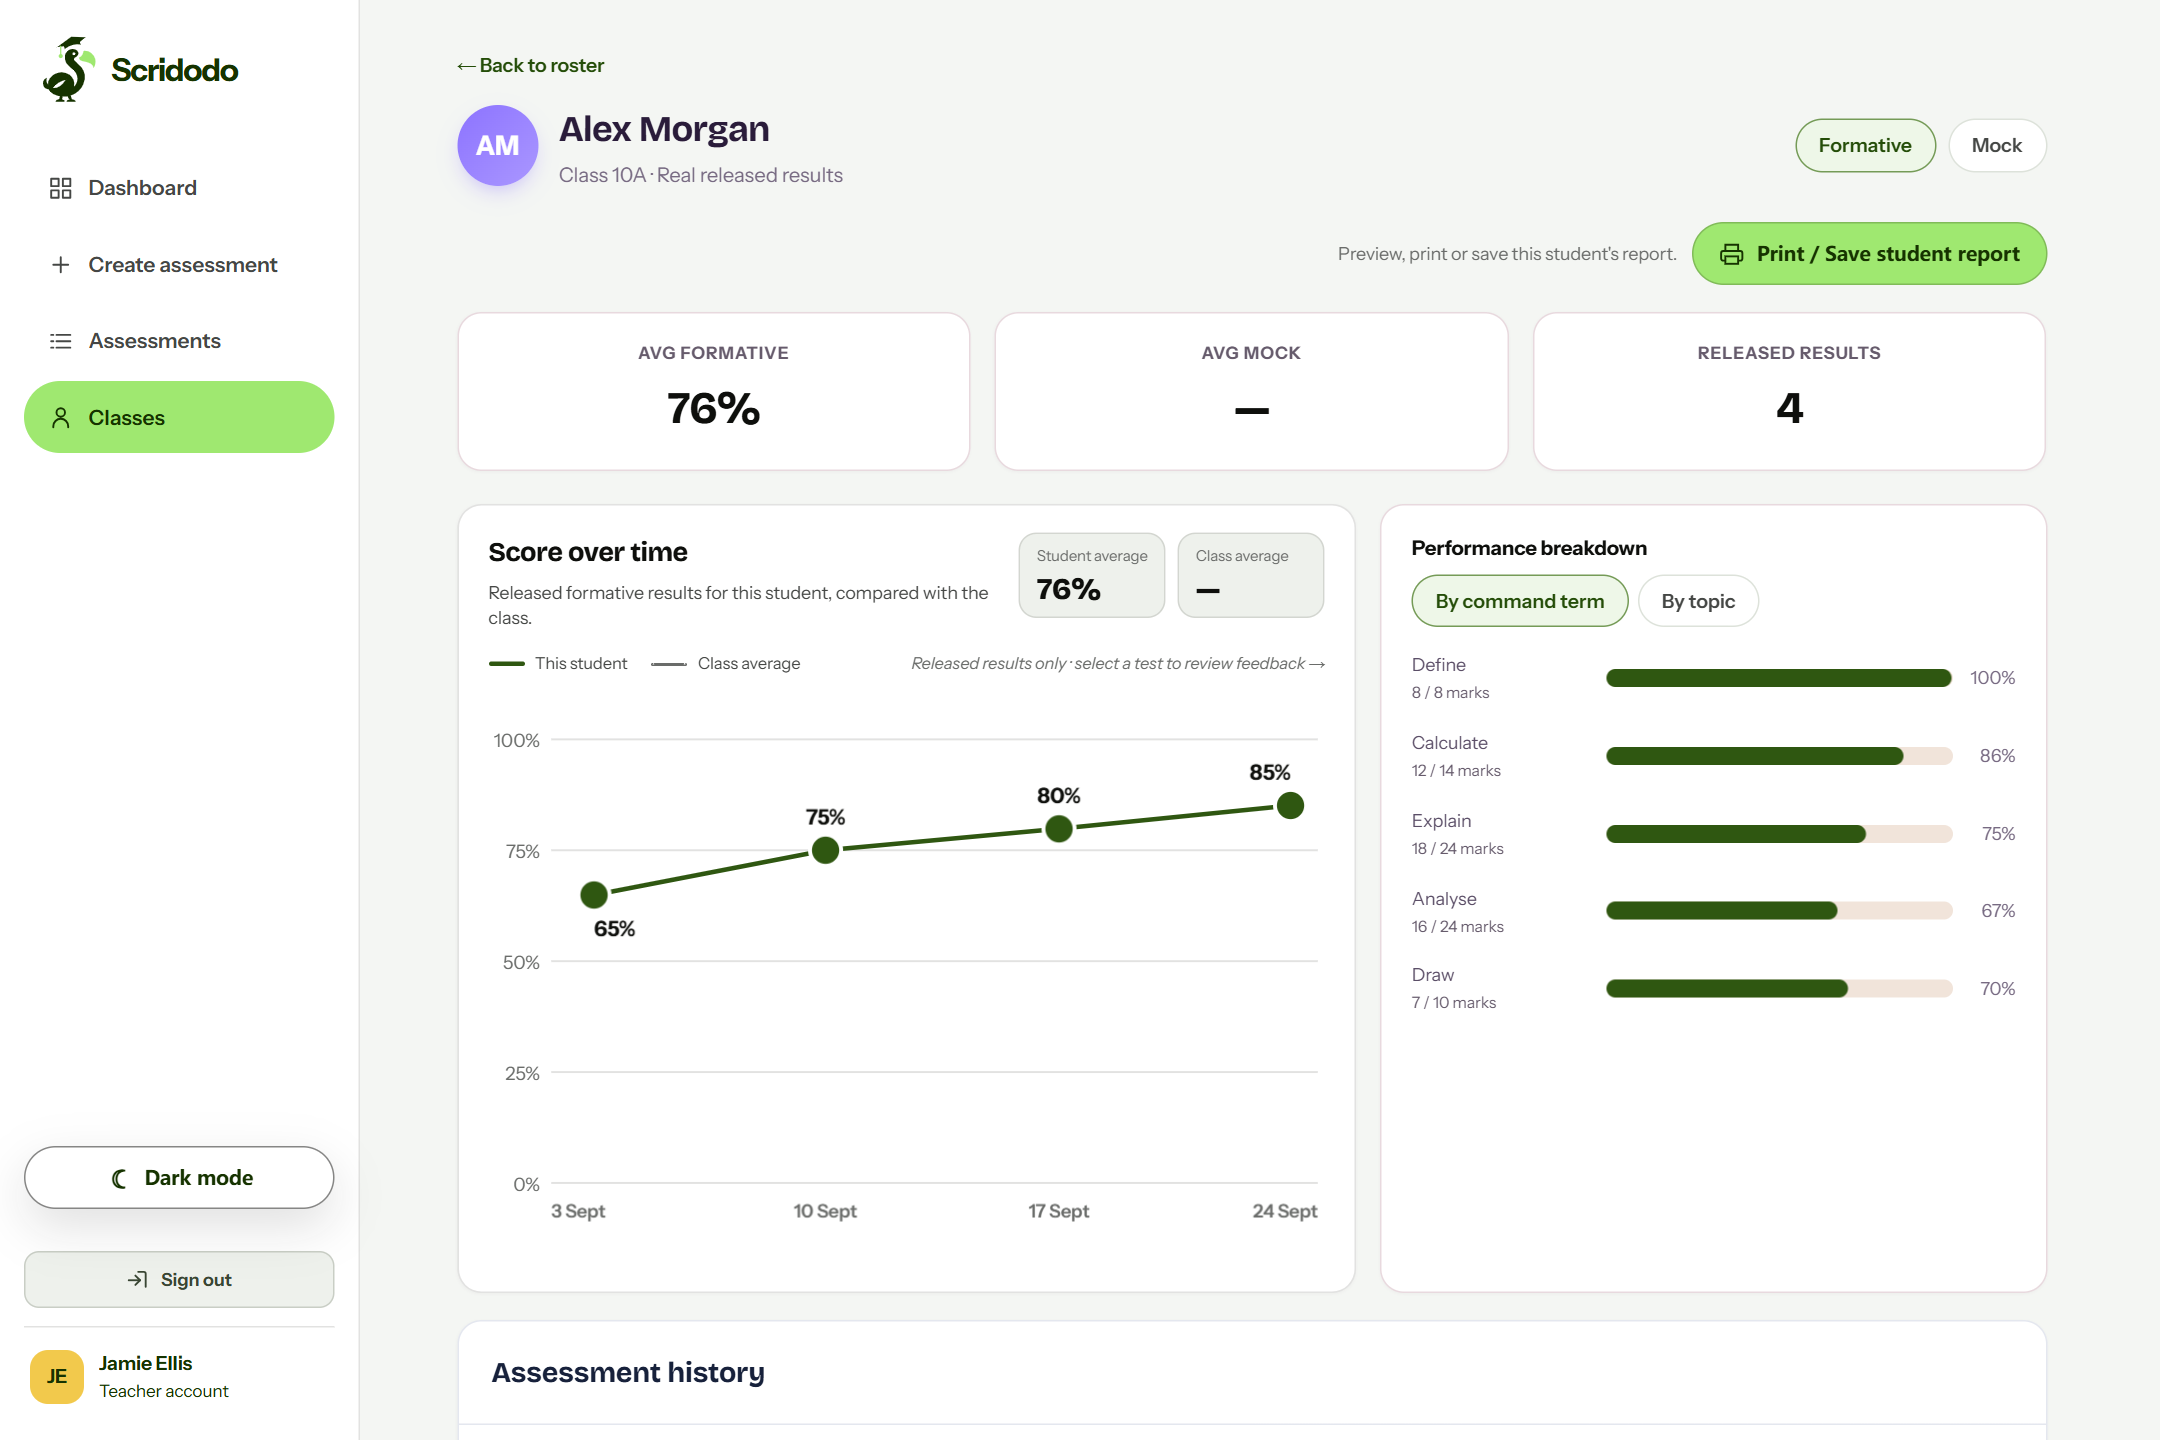Click Back to roster link
Screen dimensions: 2160x1440
(530, 65)
